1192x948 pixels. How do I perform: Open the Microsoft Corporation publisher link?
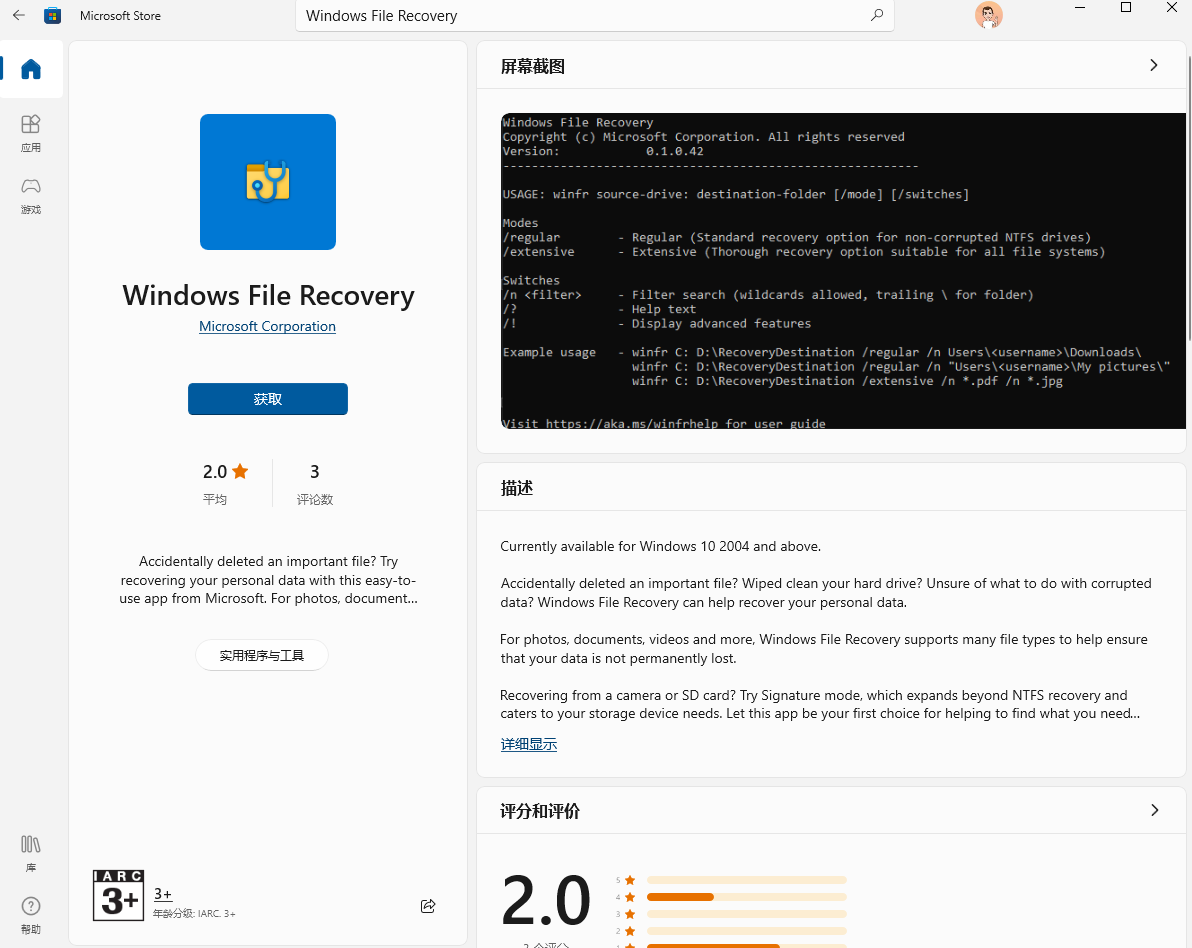[267, 327]
